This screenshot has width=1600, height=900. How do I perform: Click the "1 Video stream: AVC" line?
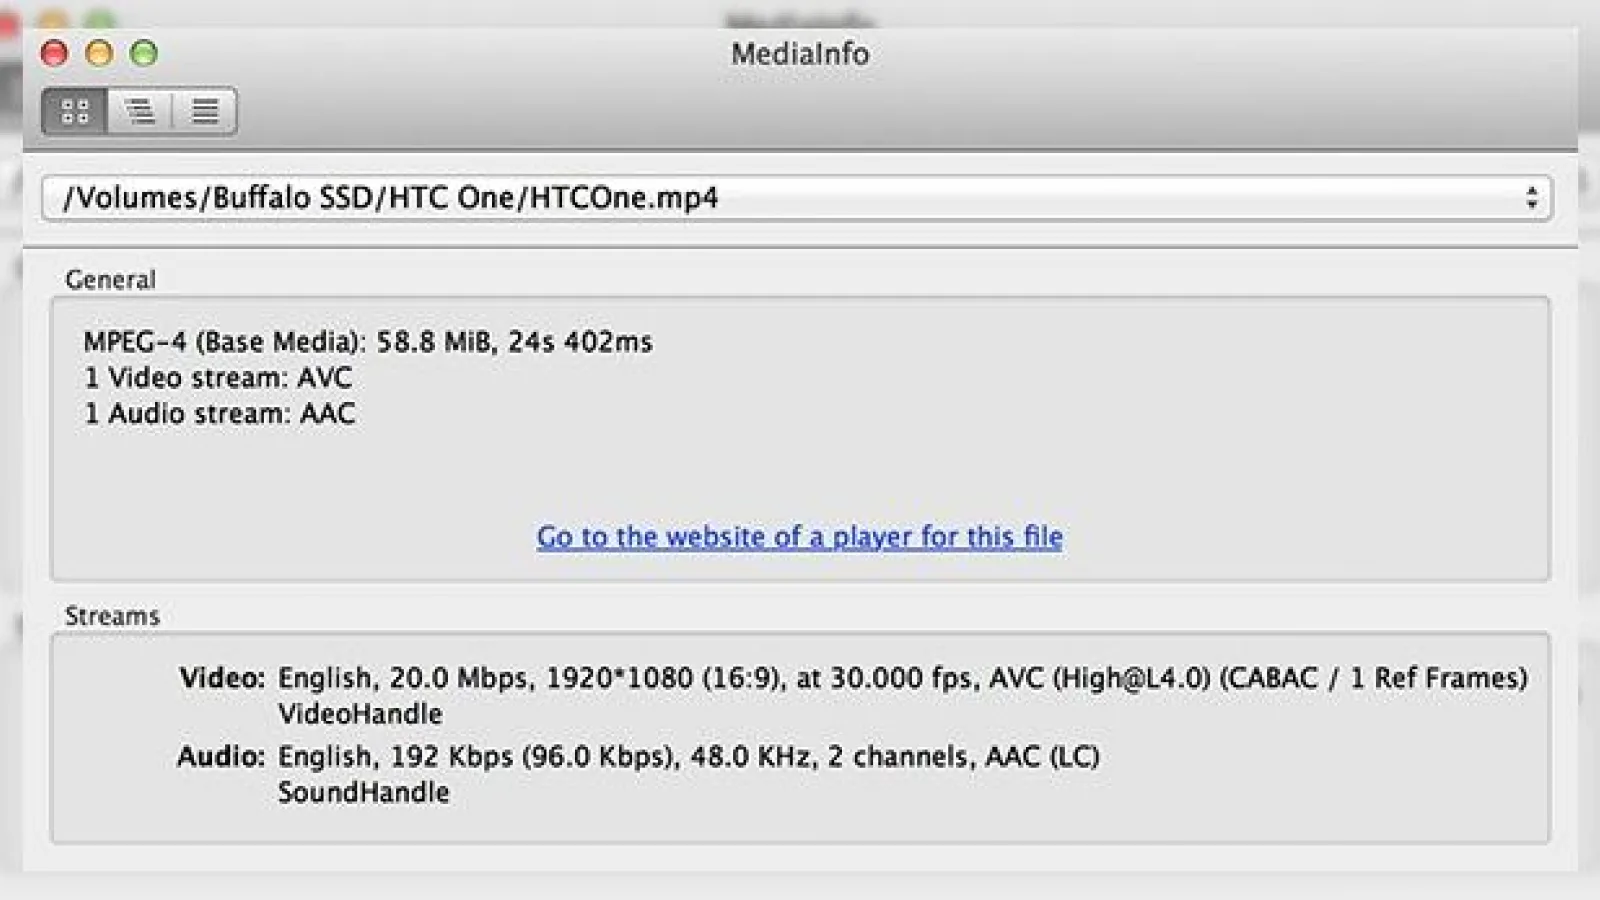(218, 378)
